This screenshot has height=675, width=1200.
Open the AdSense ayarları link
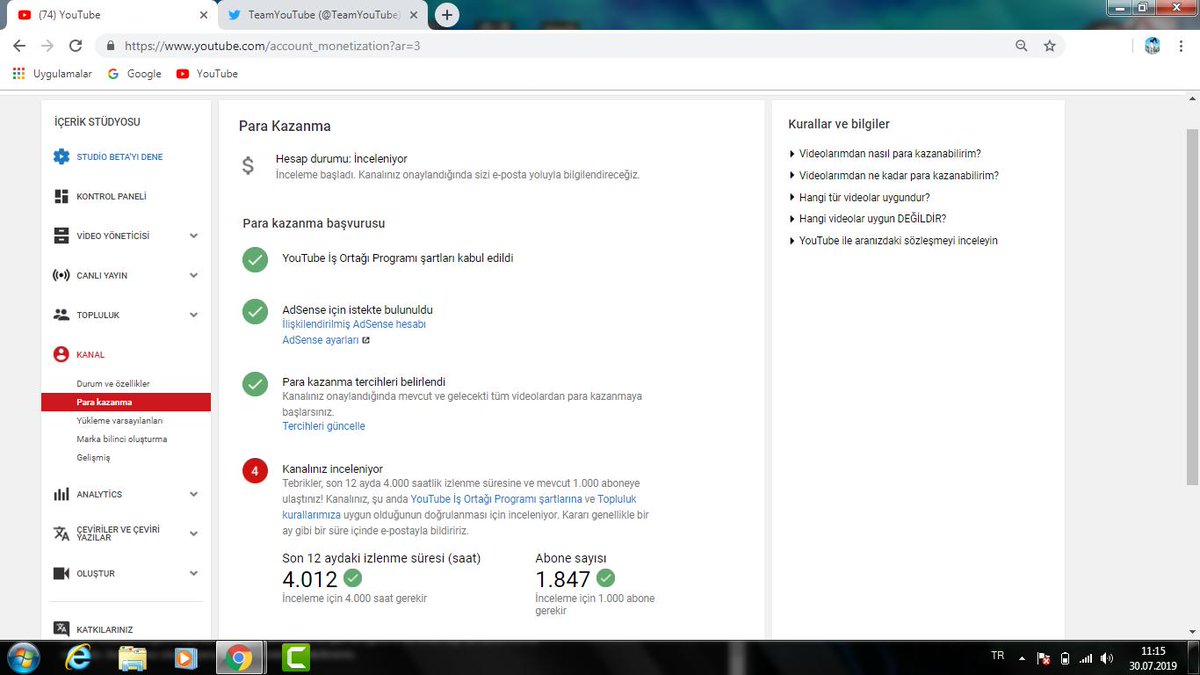point(326,340)
